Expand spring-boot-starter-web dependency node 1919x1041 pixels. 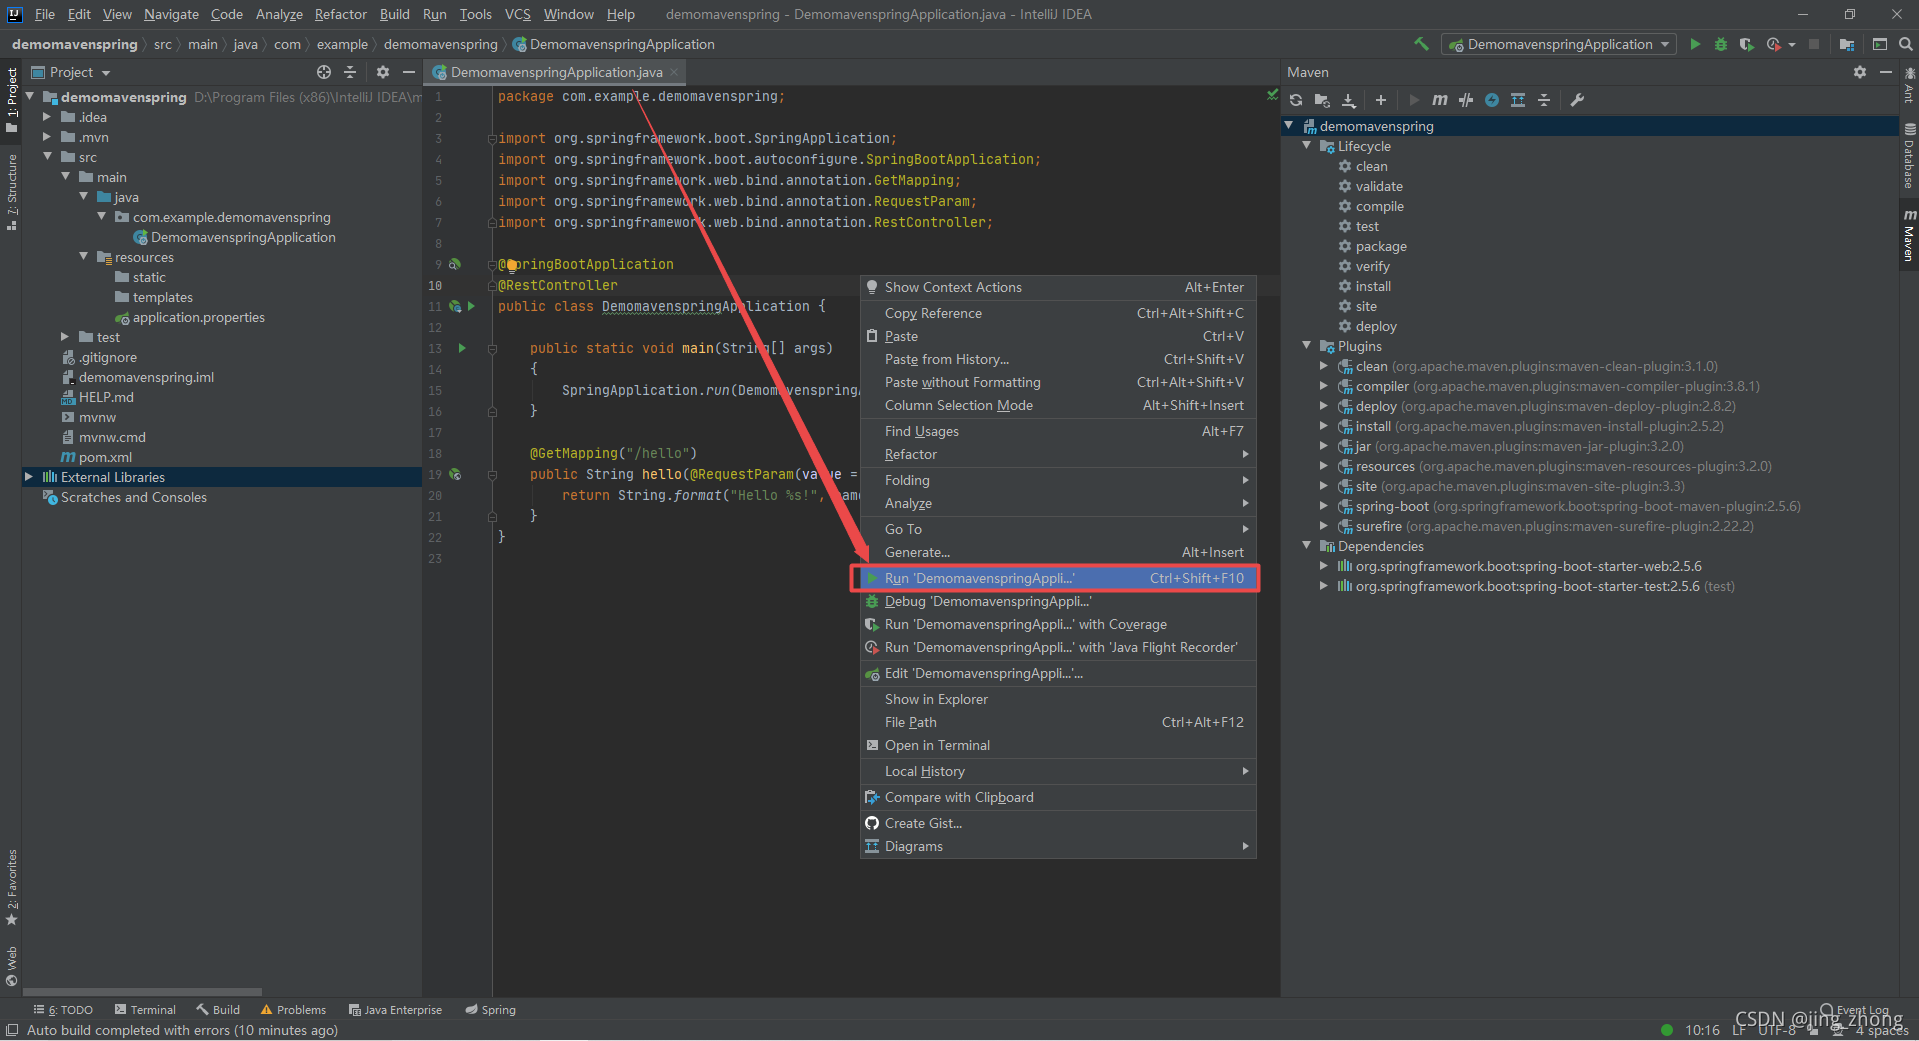coord(1325,566)
